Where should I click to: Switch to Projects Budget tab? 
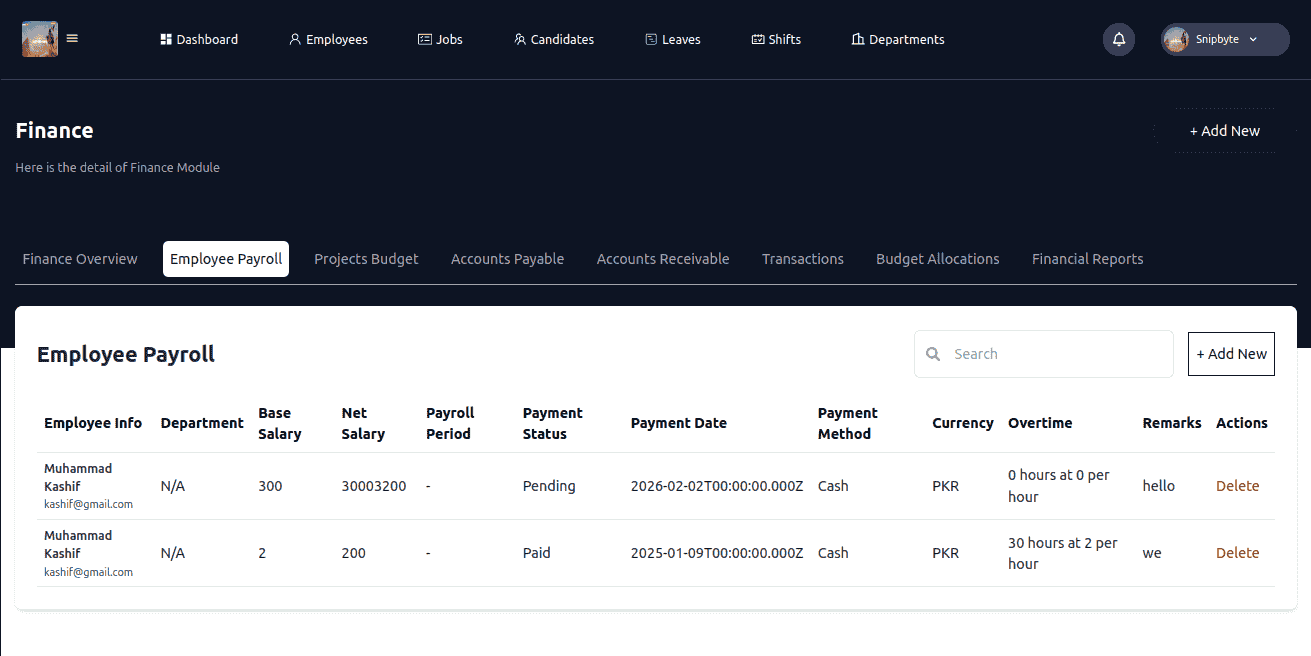click(x=366, y=259)
